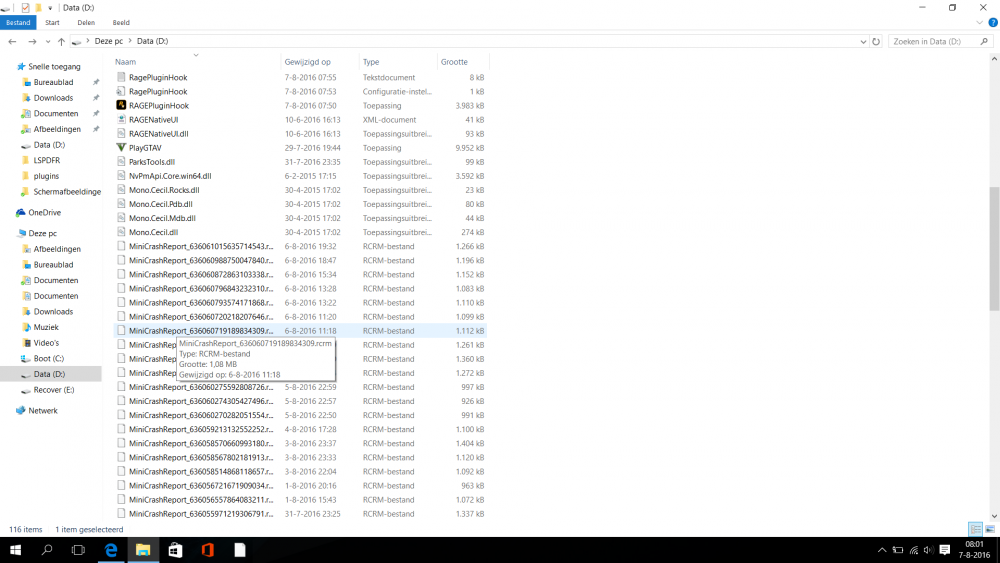Select Mono.Cecil.dll file
The height and width of the screenshot is (563, 1000).
153,232
